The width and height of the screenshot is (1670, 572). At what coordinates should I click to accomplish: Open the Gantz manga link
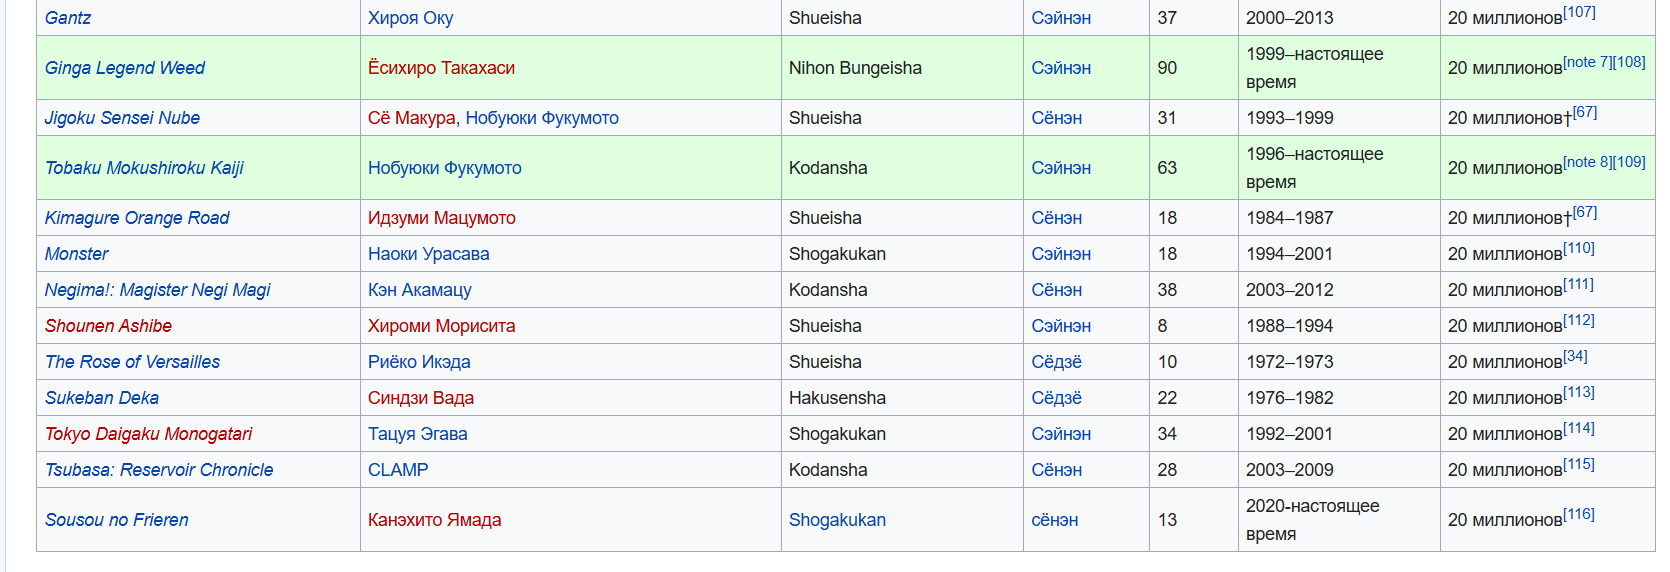click(68, 18)
